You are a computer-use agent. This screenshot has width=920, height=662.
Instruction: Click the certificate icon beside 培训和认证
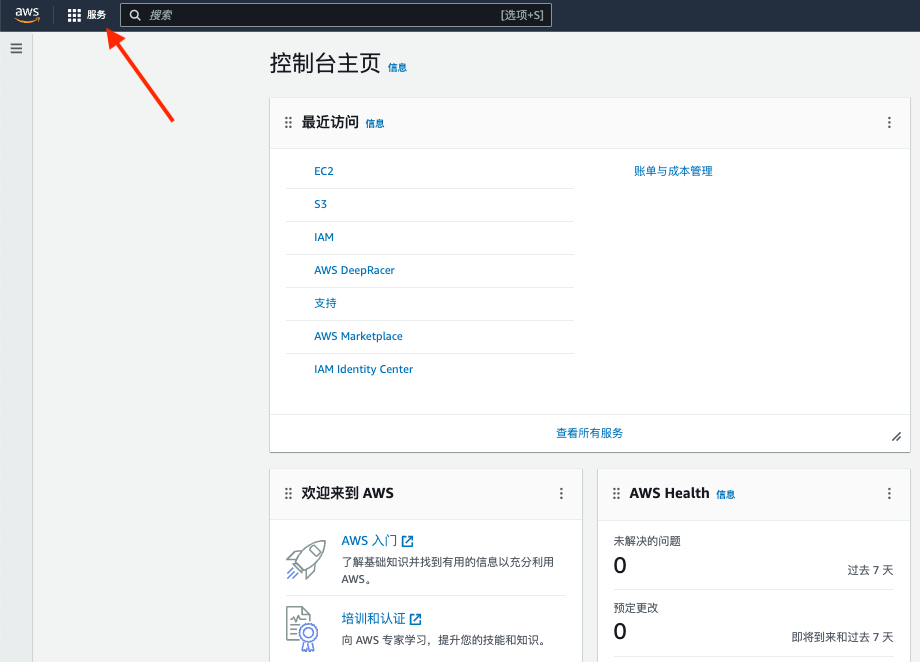(x=302, y=628)
